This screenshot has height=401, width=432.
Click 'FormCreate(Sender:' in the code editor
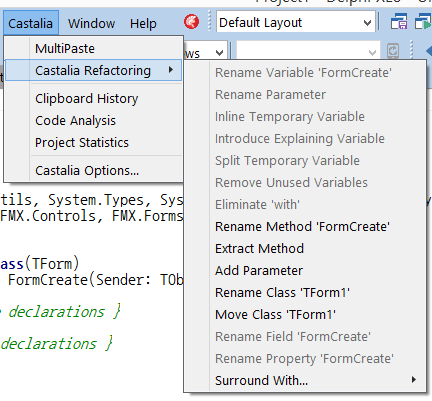79,280
